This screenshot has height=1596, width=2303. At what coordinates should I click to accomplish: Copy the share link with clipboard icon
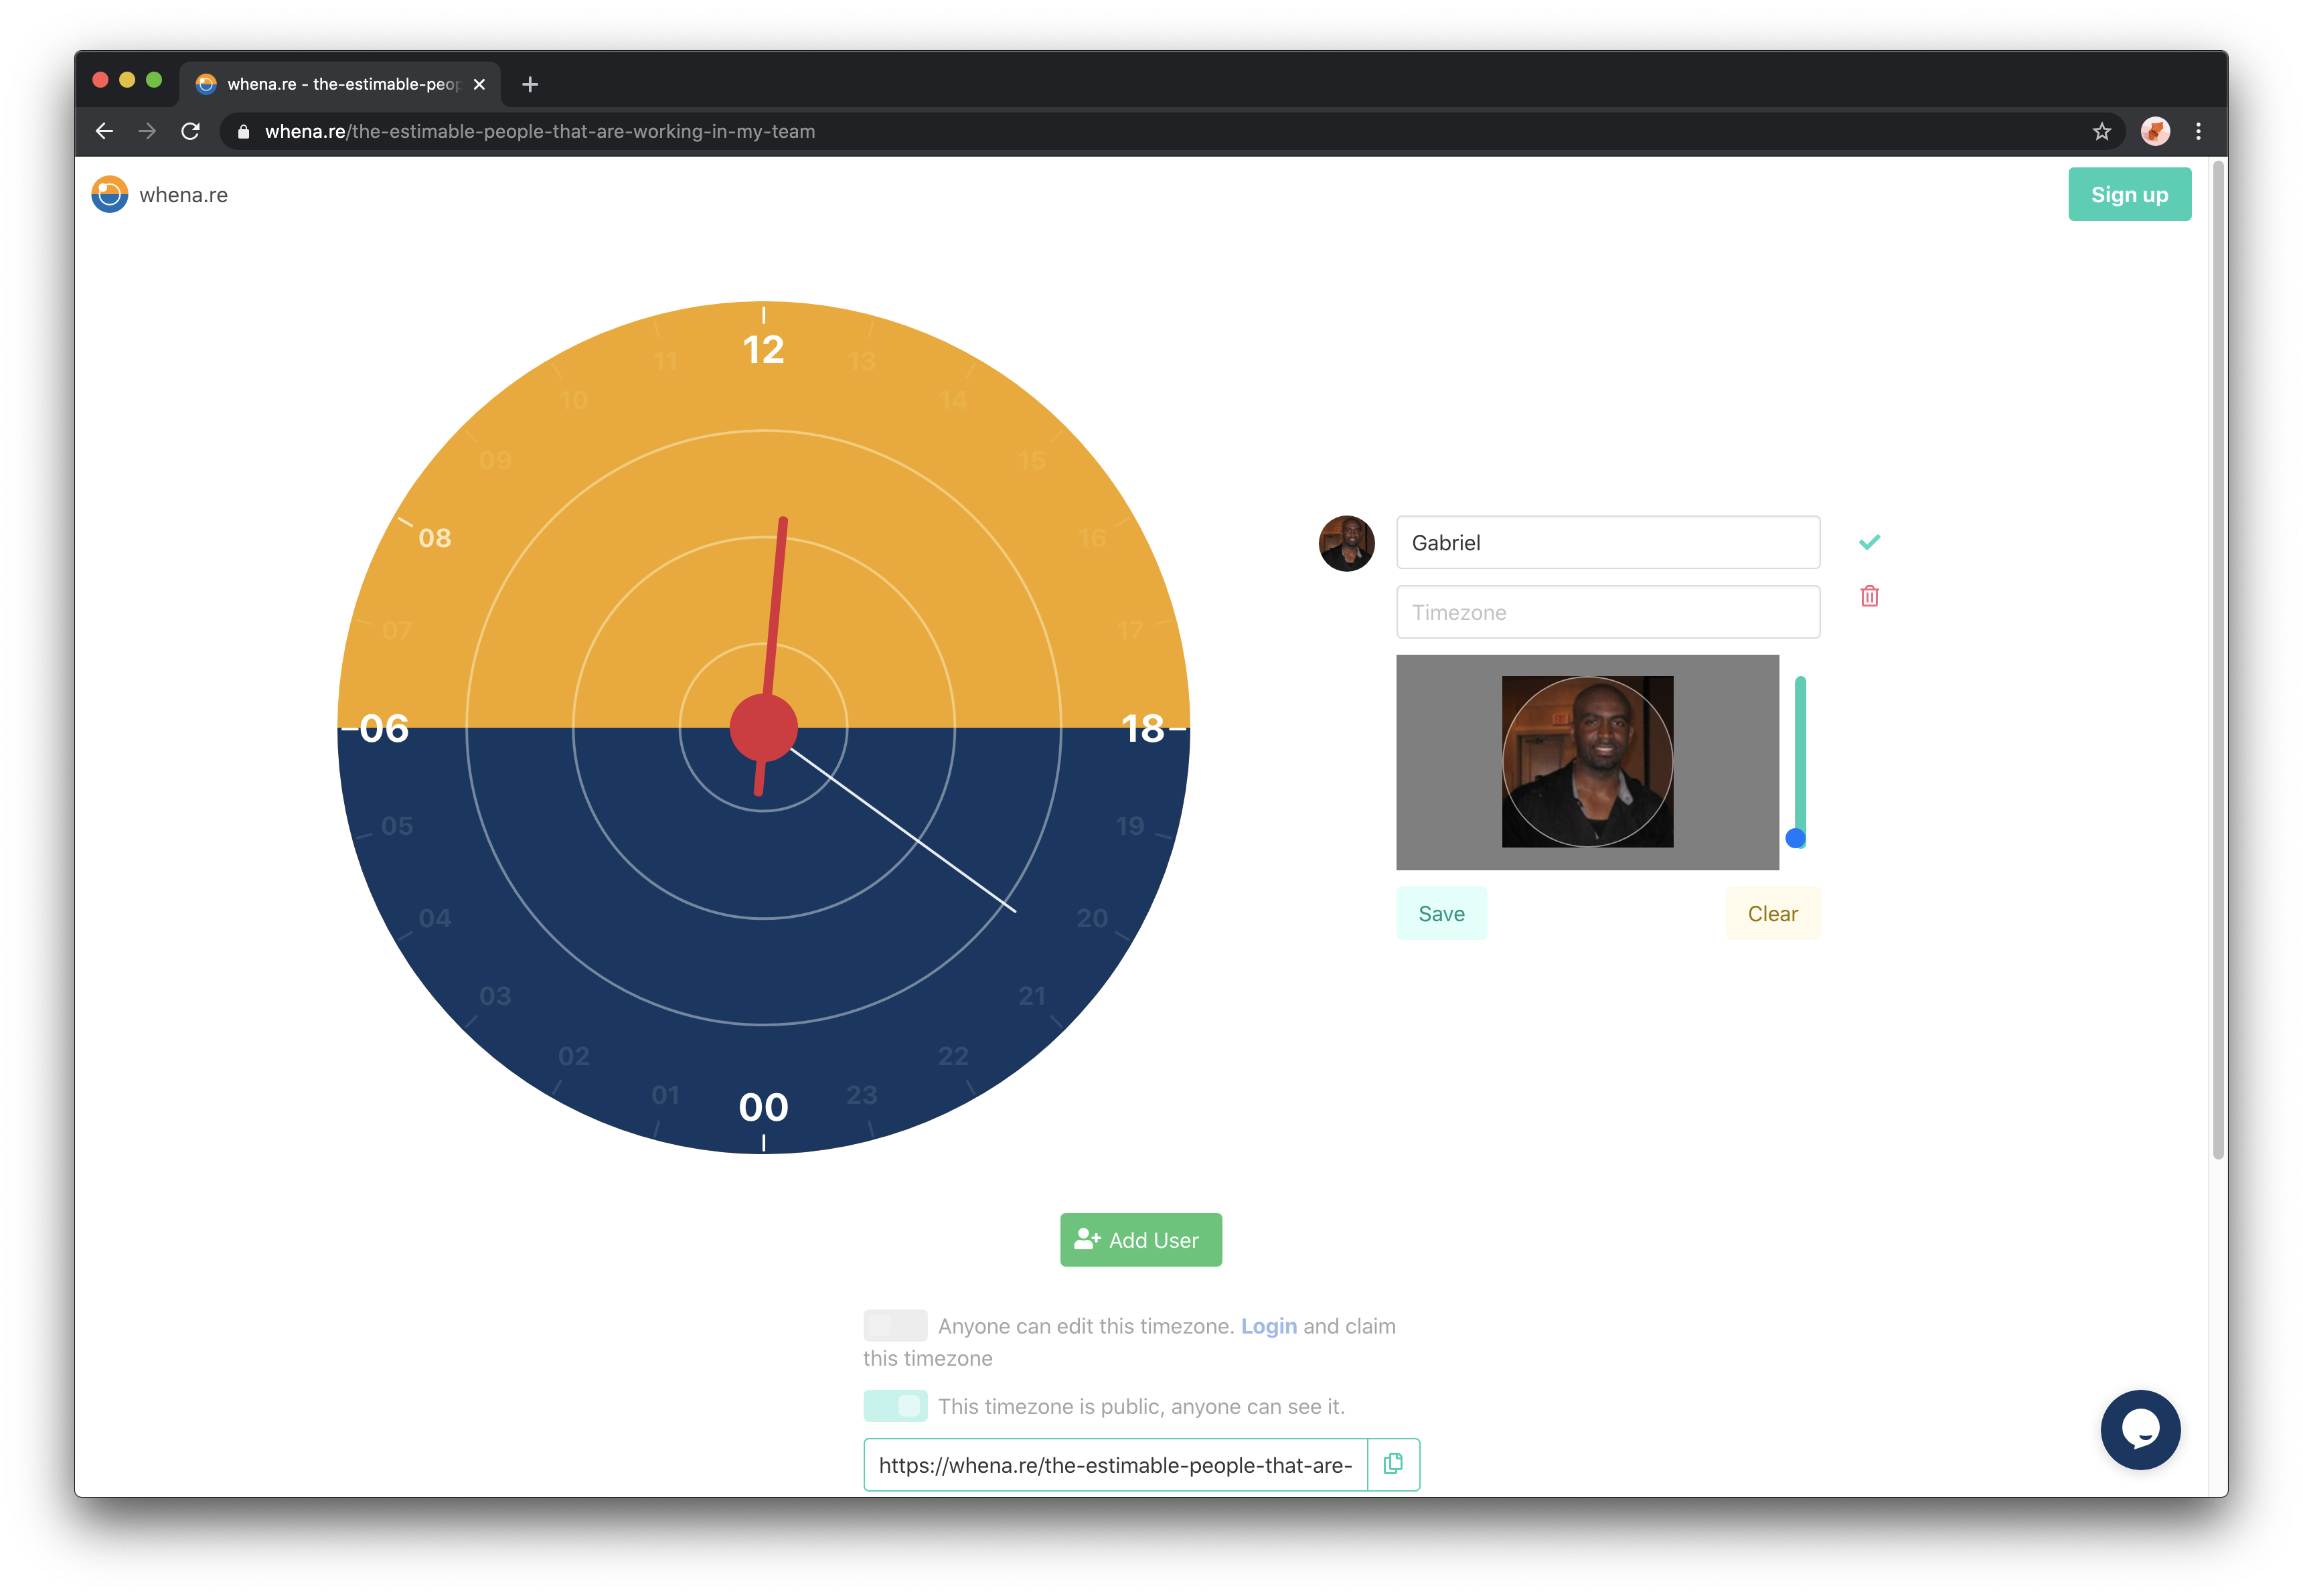1393,1464
